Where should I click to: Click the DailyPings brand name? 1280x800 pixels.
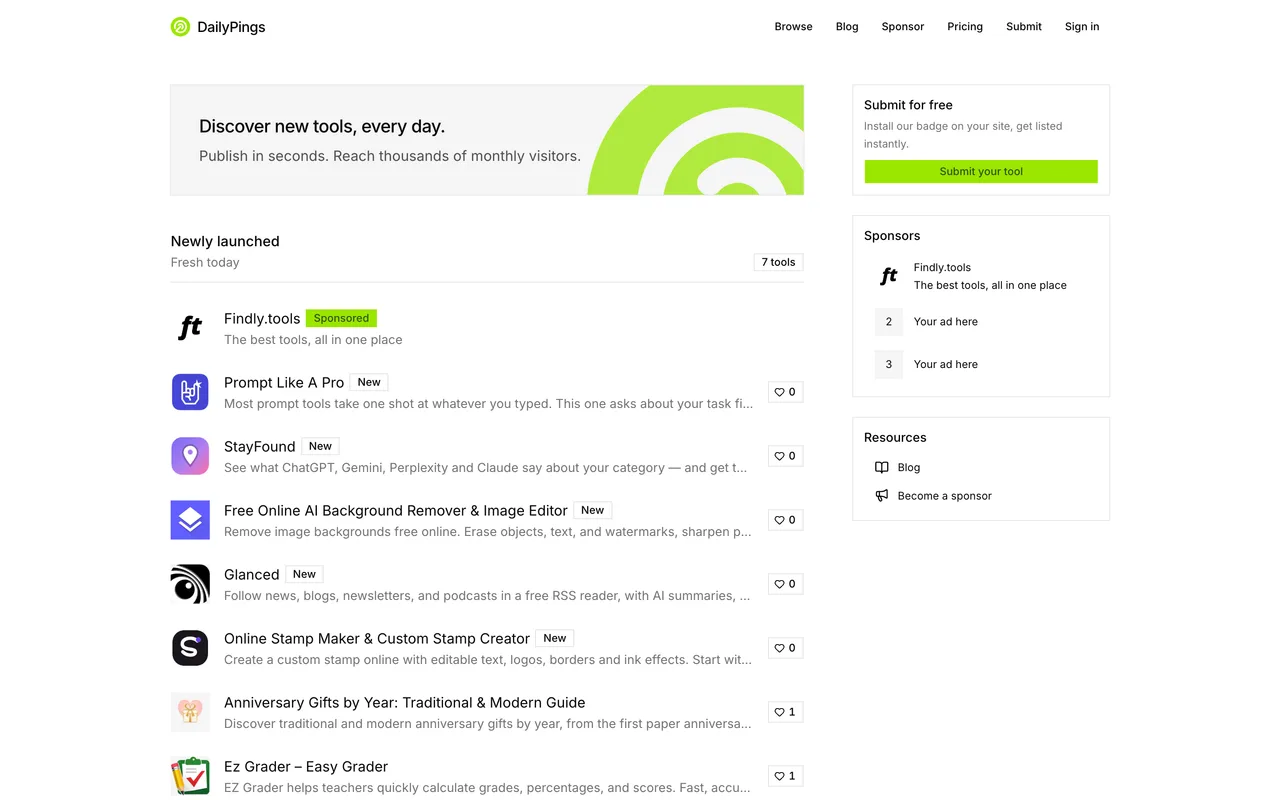point(231,27)
